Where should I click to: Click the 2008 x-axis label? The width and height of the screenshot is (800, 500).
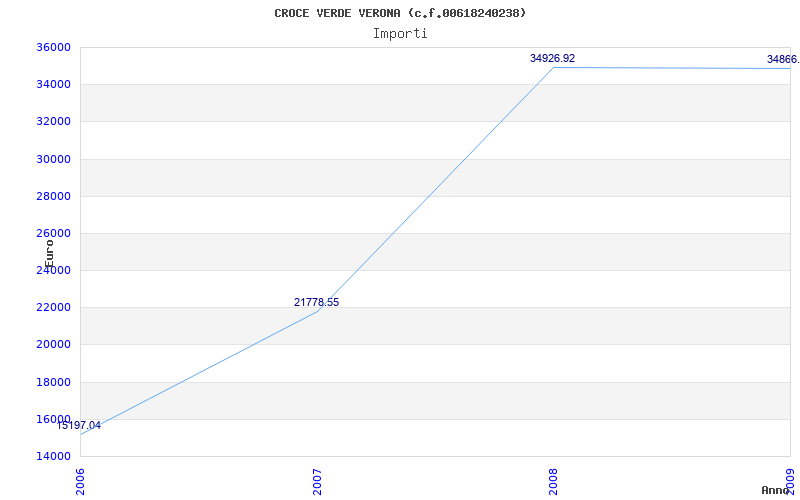(x=554, y=482)
